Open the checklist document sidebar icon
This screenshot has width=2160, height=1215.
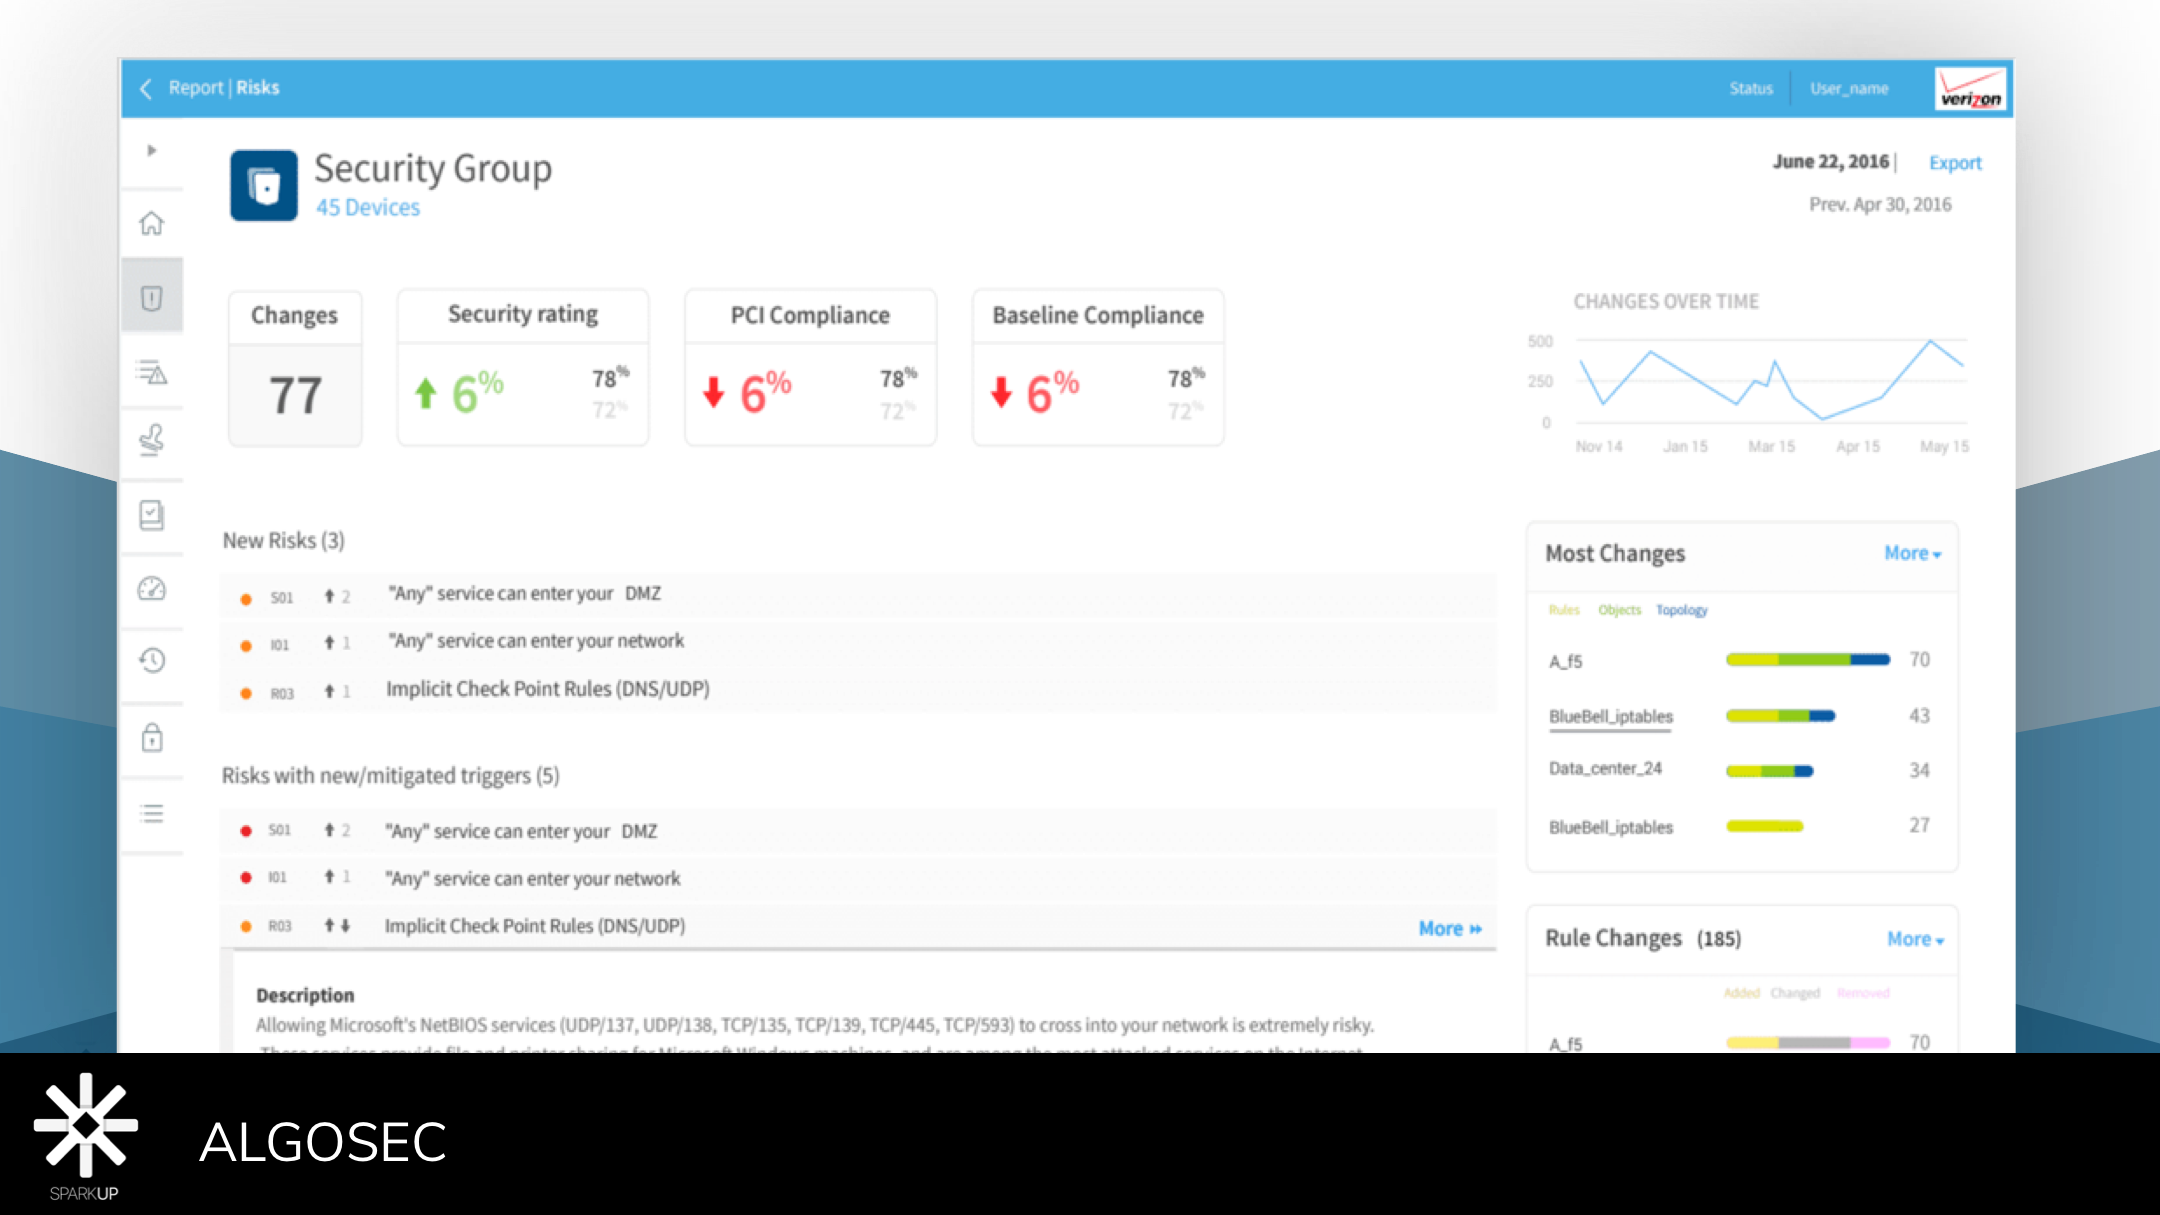pos(152,515)
